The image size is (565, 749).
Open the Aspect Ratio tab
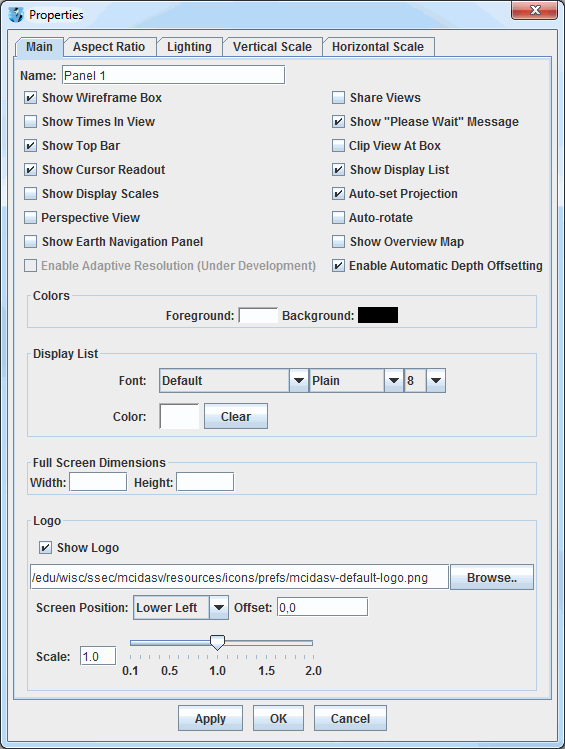(109, 47)
